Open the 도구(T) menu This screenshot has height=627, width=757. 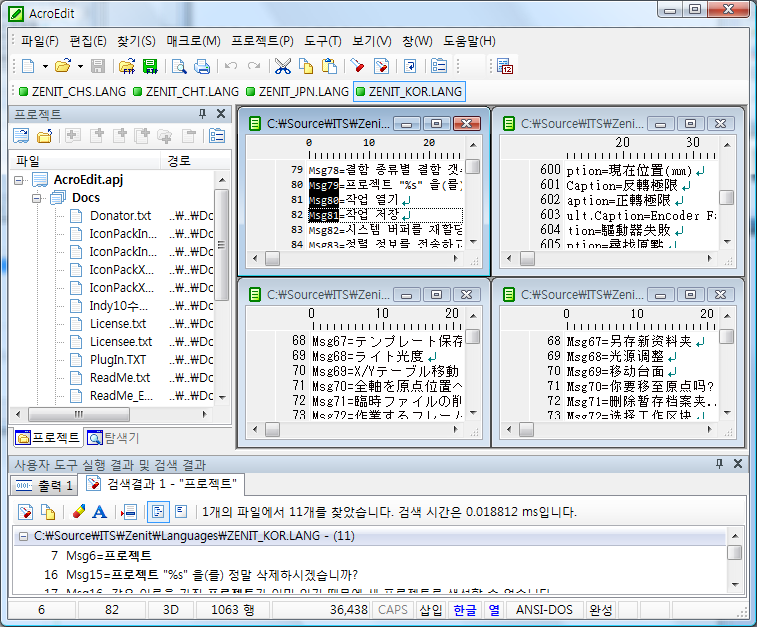pos(322,42)
